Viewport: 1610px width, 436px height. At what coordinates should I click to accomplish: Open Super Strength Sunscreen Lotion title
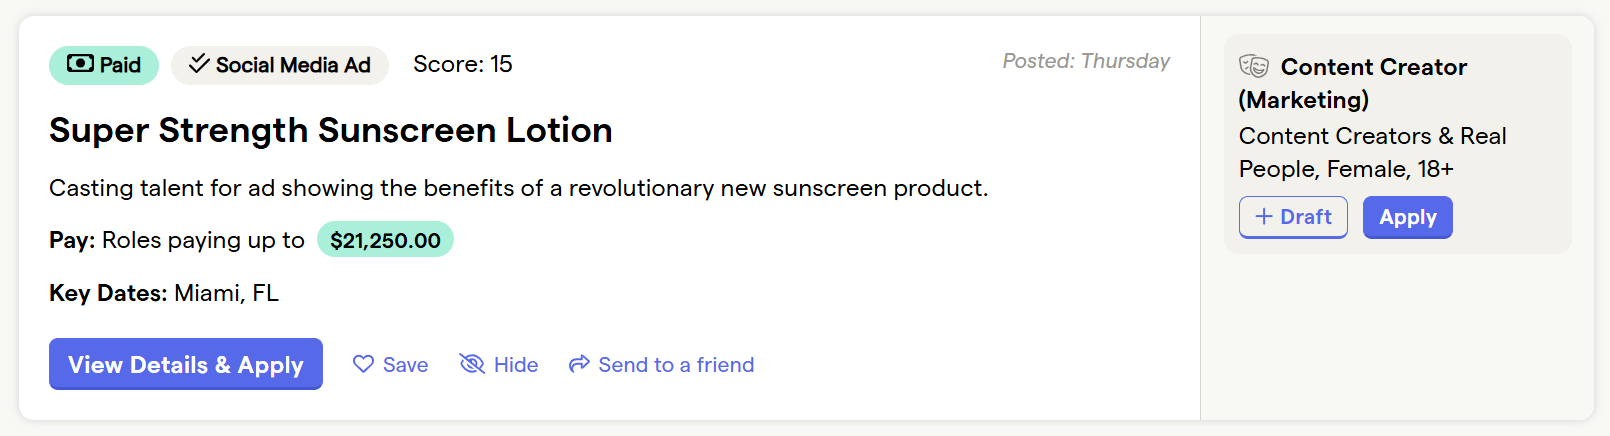[x=331, y=130]
